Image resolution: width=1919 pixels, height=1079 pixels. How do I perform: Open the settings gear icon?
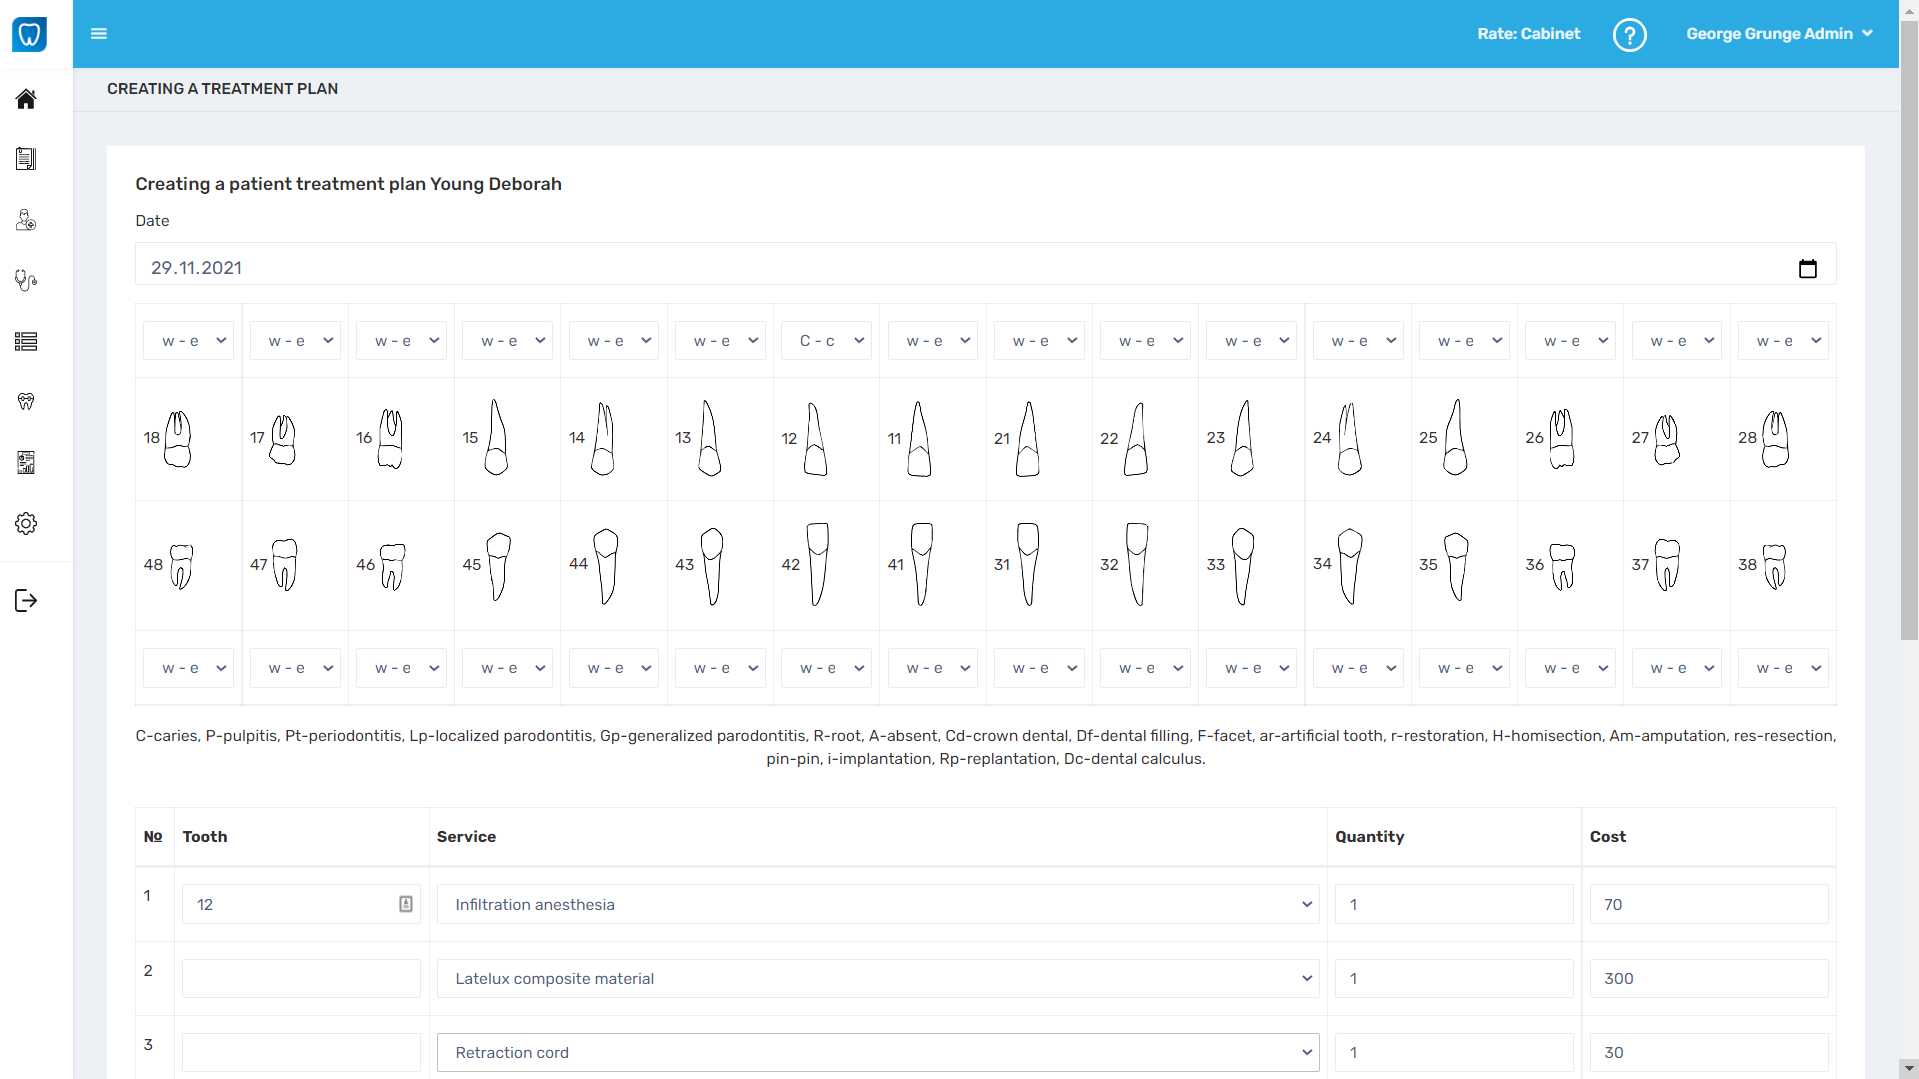coord(25,523)
